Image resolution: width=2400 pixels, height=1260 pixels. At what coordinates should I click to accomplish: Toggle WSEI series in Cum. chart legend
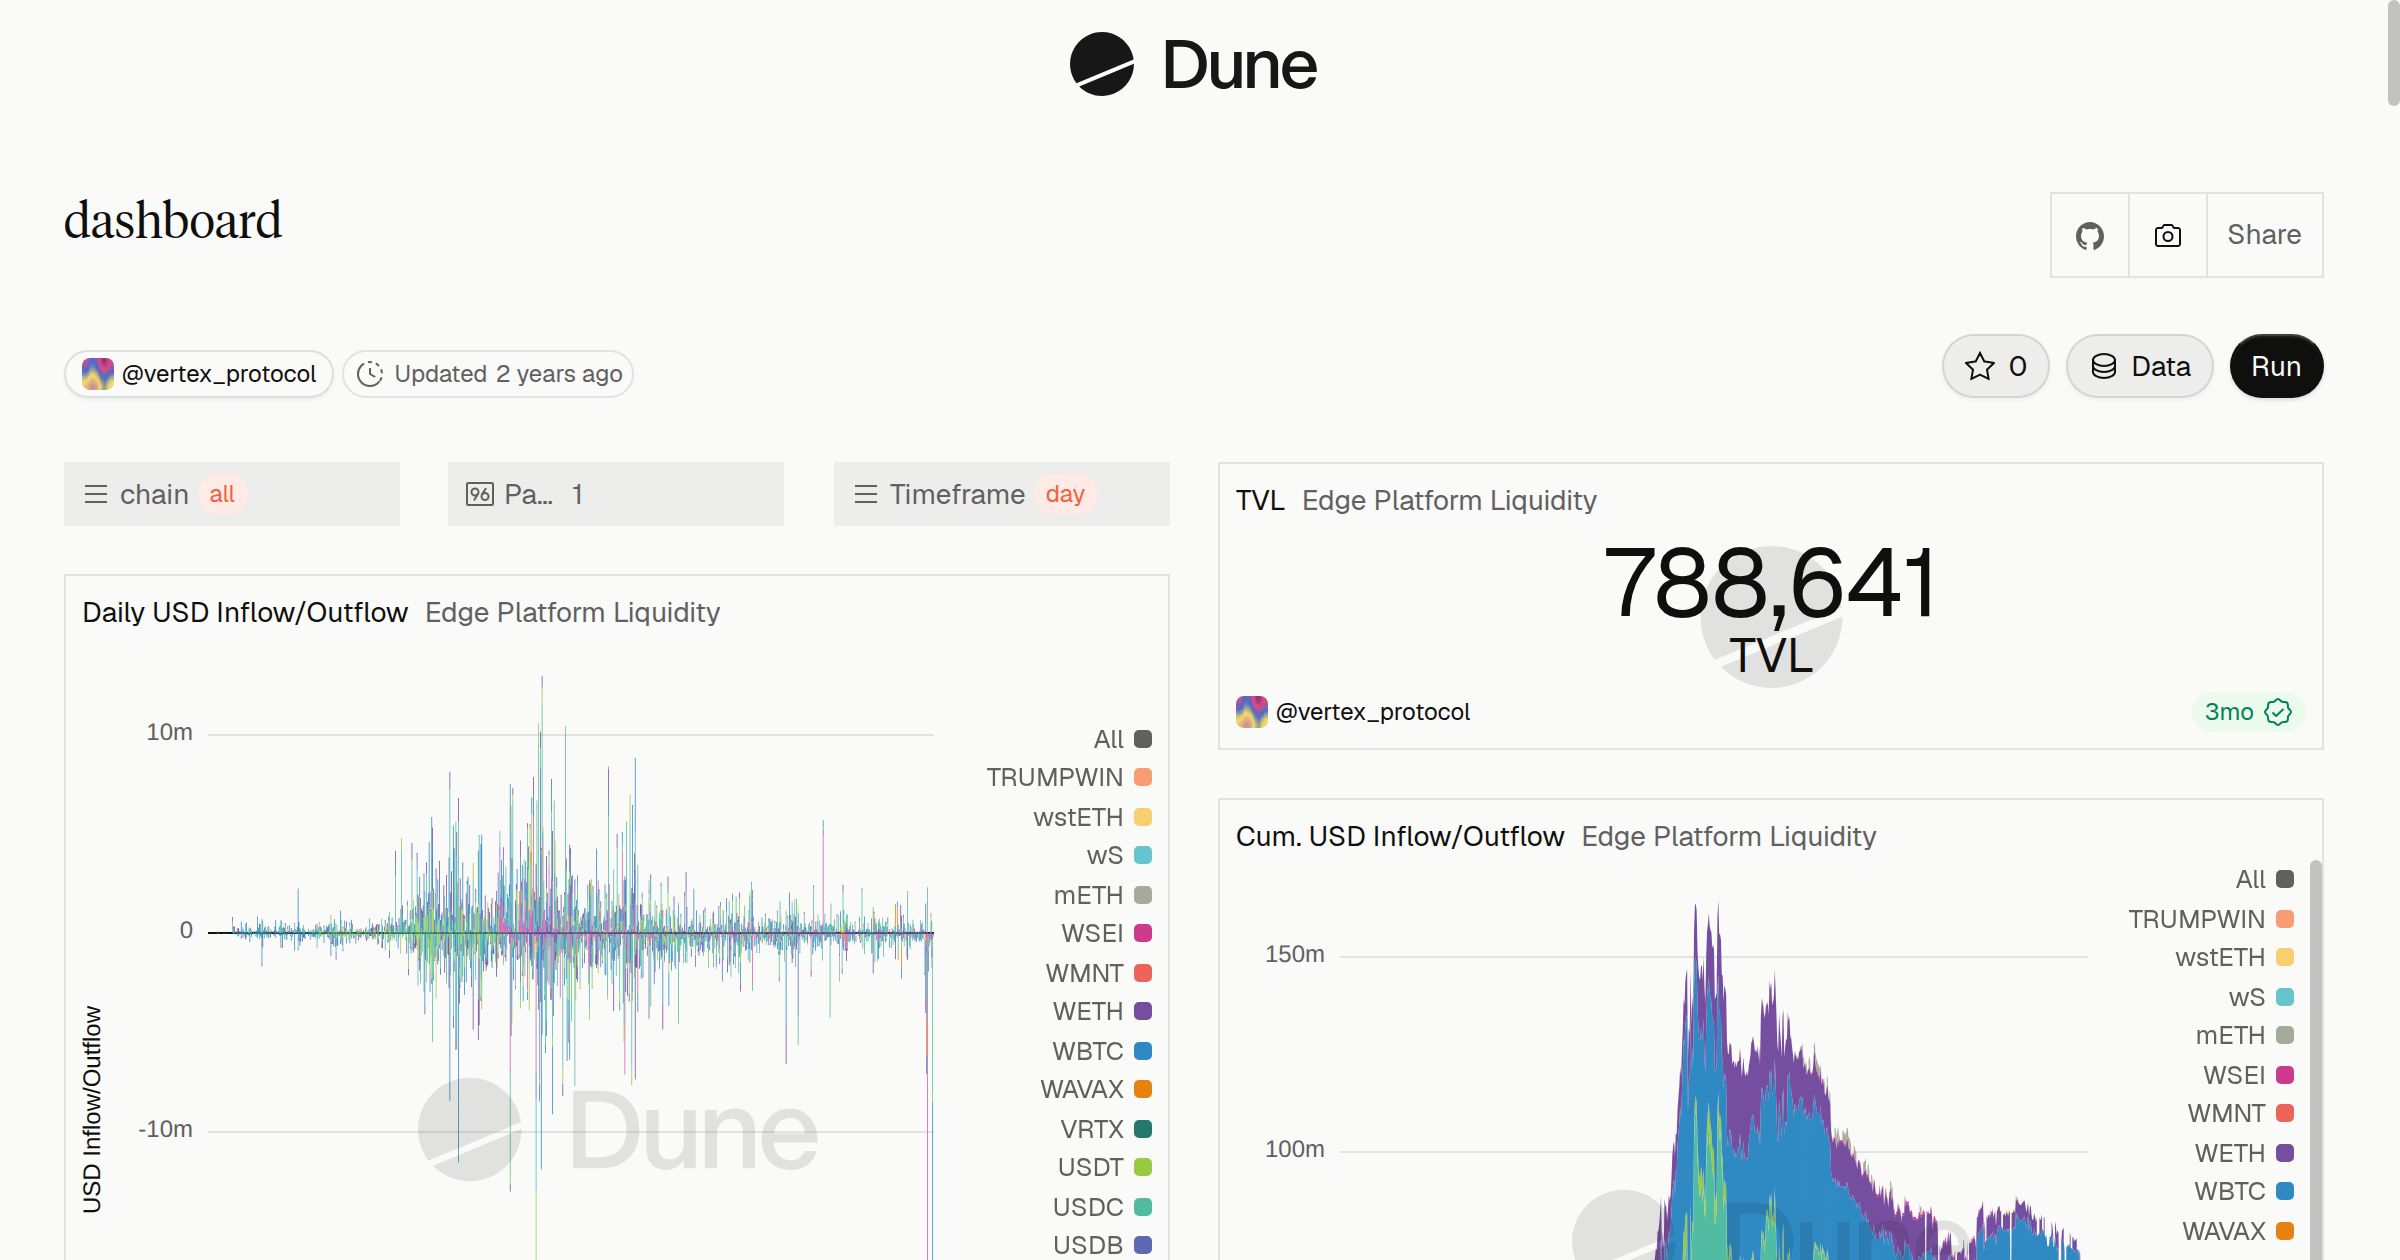2248,1075
